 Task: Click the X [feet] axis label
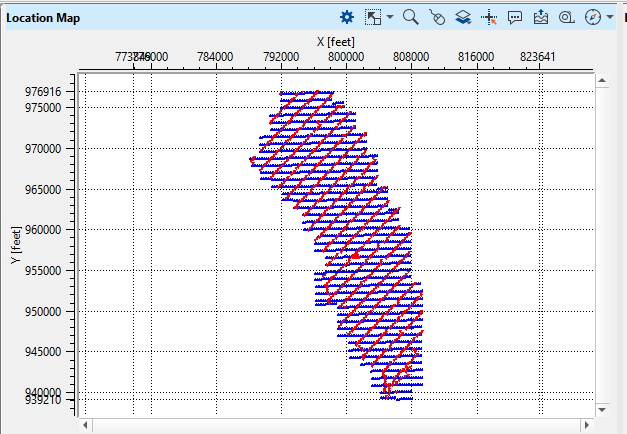[335, 41]
